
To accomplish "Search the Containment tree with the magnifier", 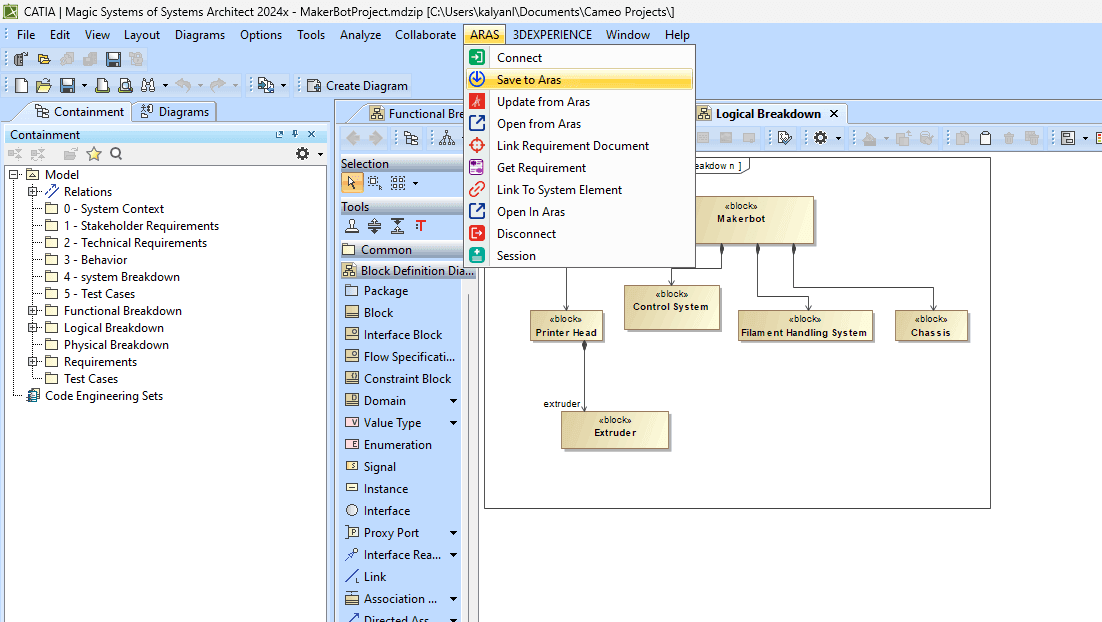I will coord(117,154).
